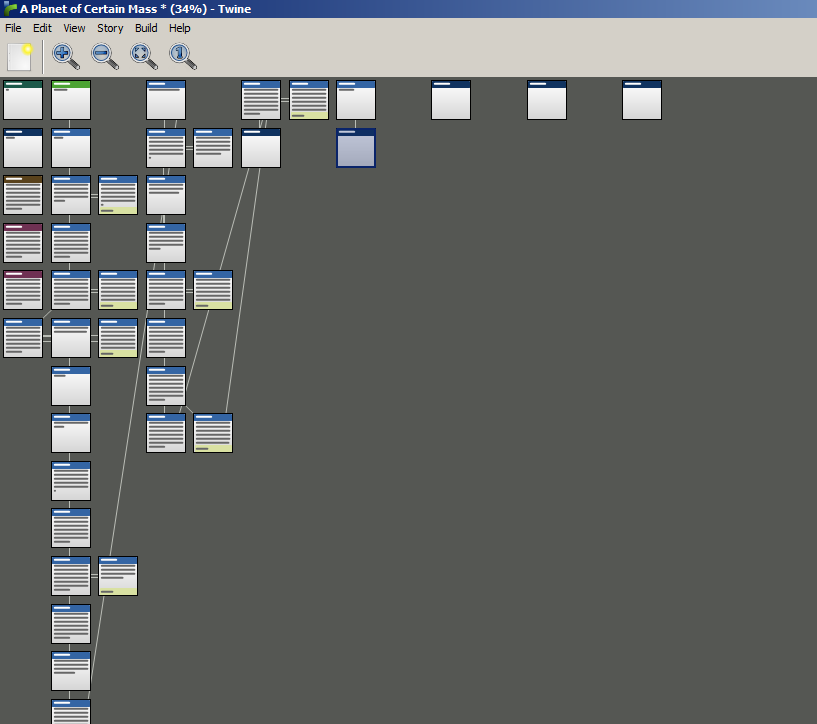This screenshot has width=817, height=724.
Task: Select the brown-titled passage box
Action: 23,195
